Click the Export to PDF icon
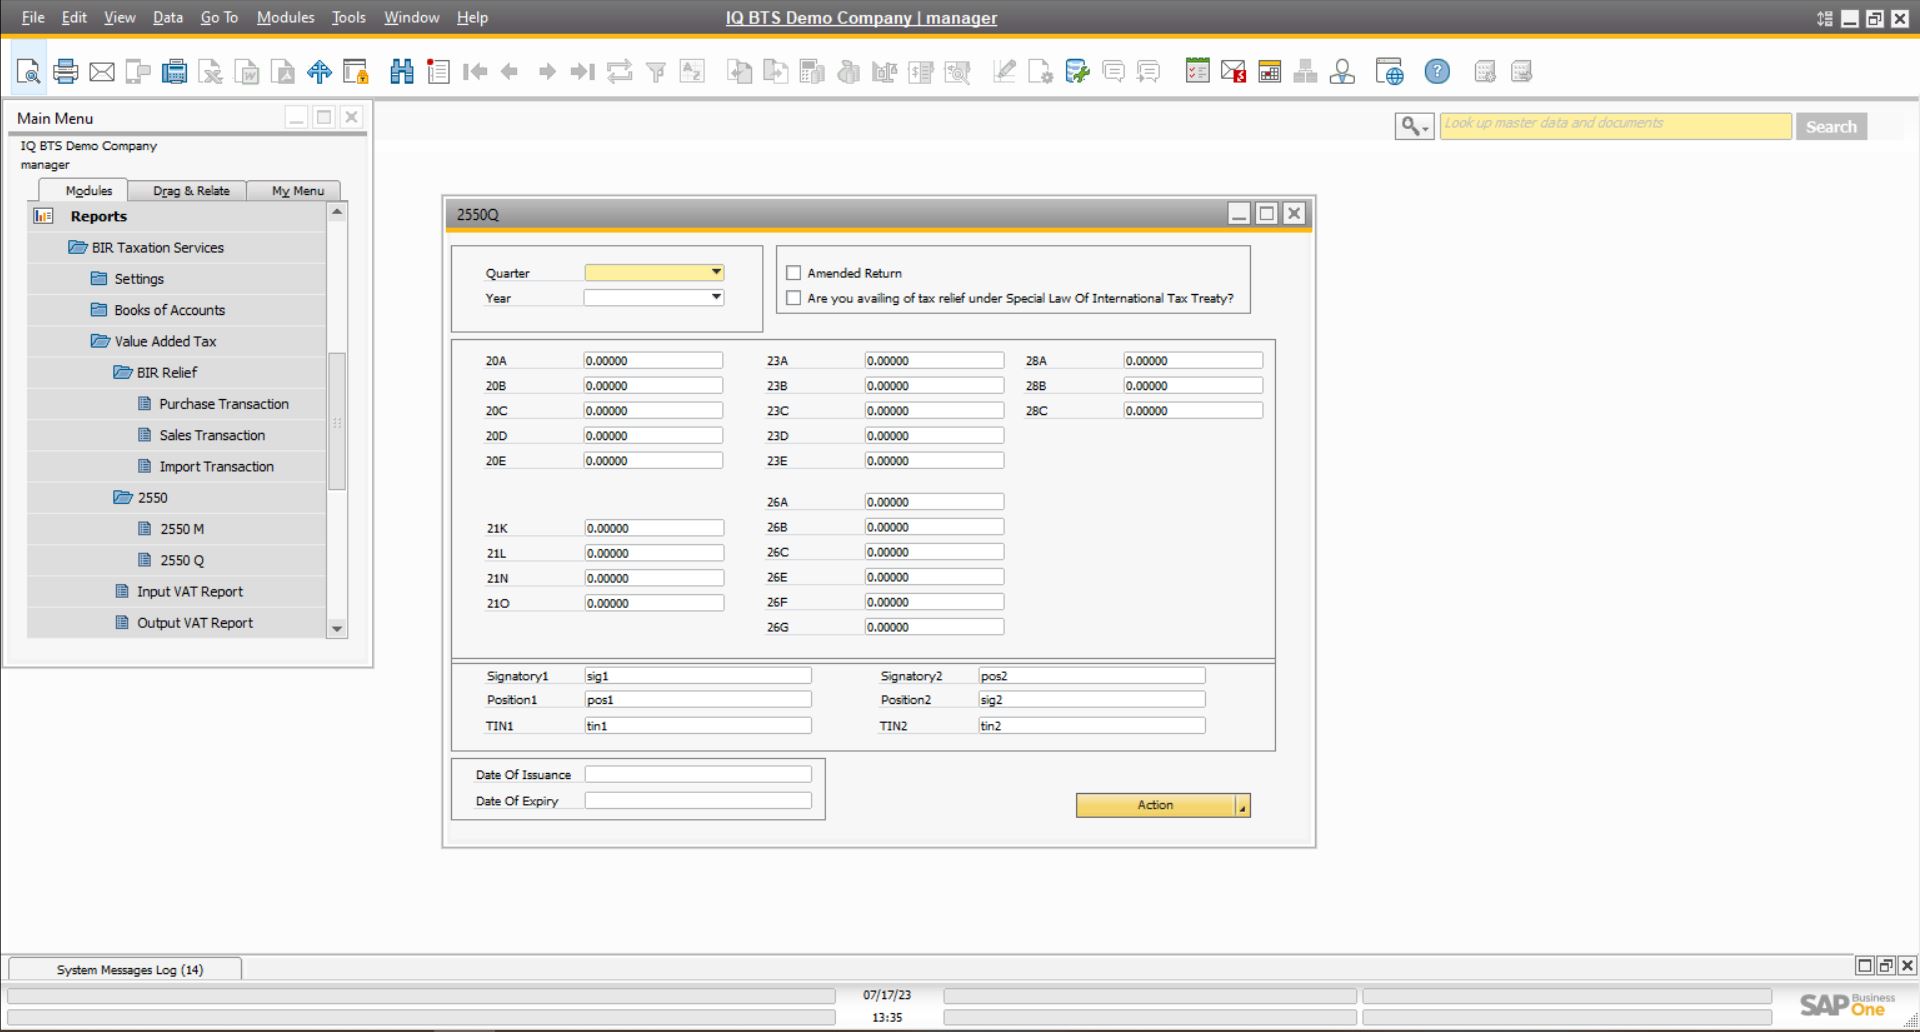 tap(283, 72)
